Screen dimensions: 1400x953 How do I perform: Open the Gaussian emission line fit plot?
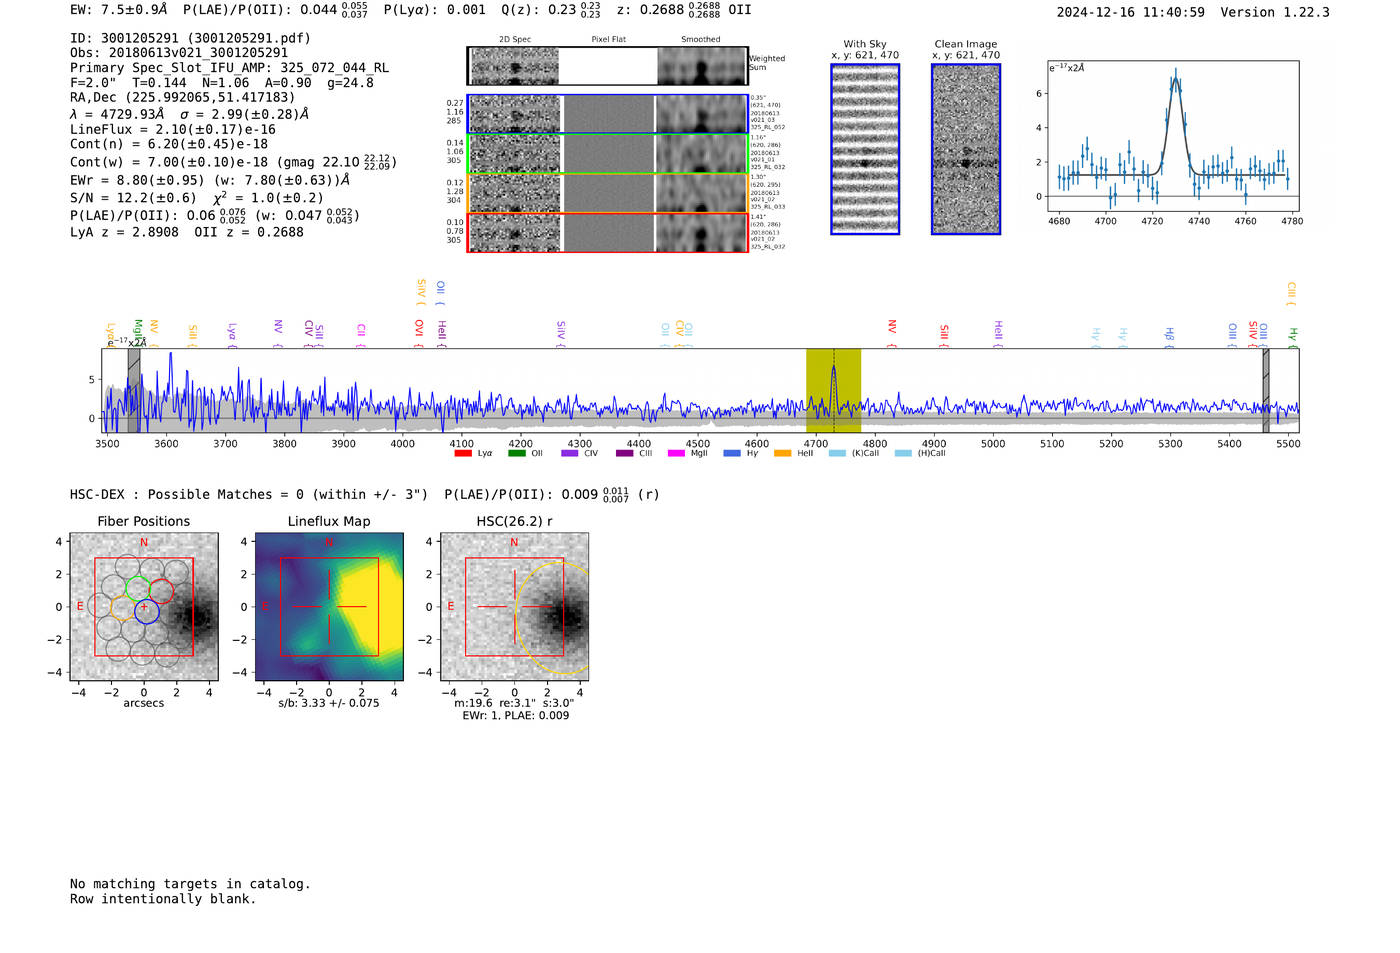(x=1173, y=136)
